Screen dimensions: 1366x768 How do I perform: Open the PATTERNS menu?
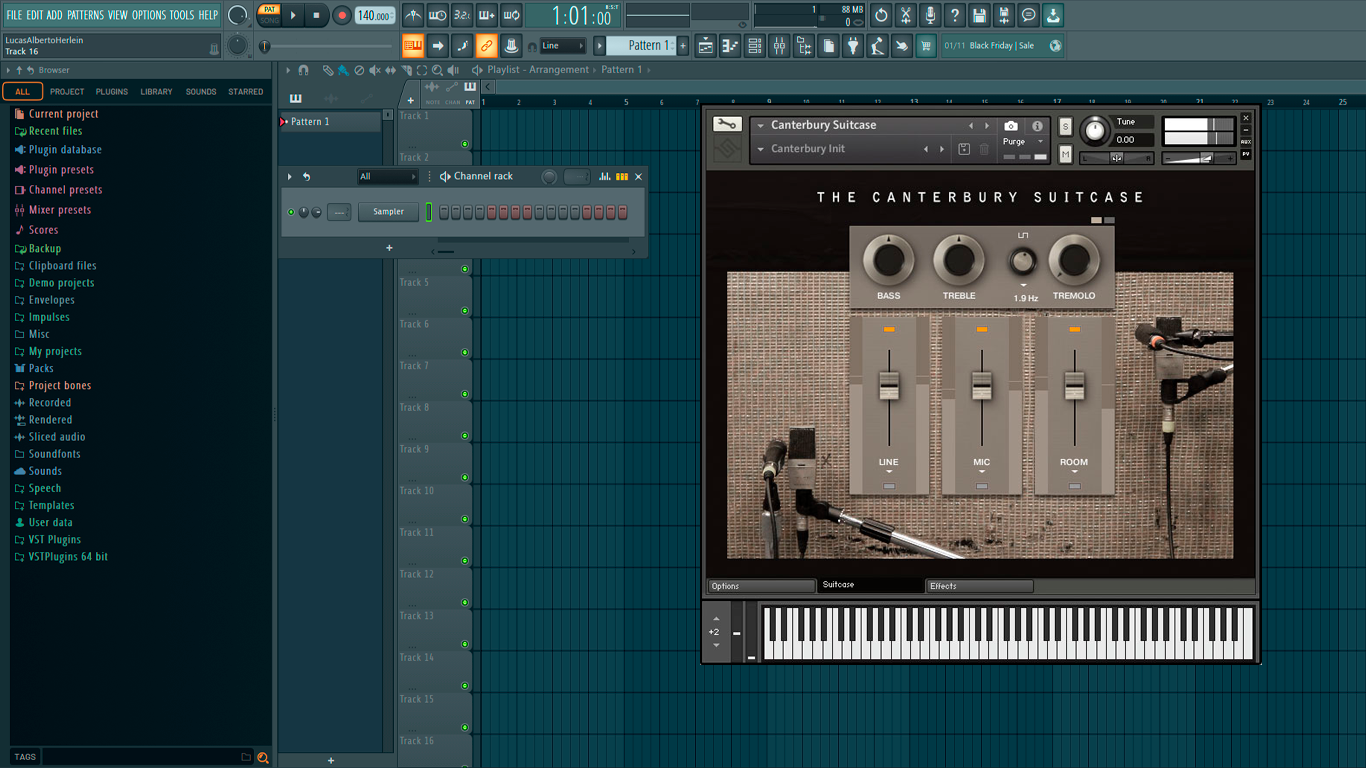(x=85, y=15)
